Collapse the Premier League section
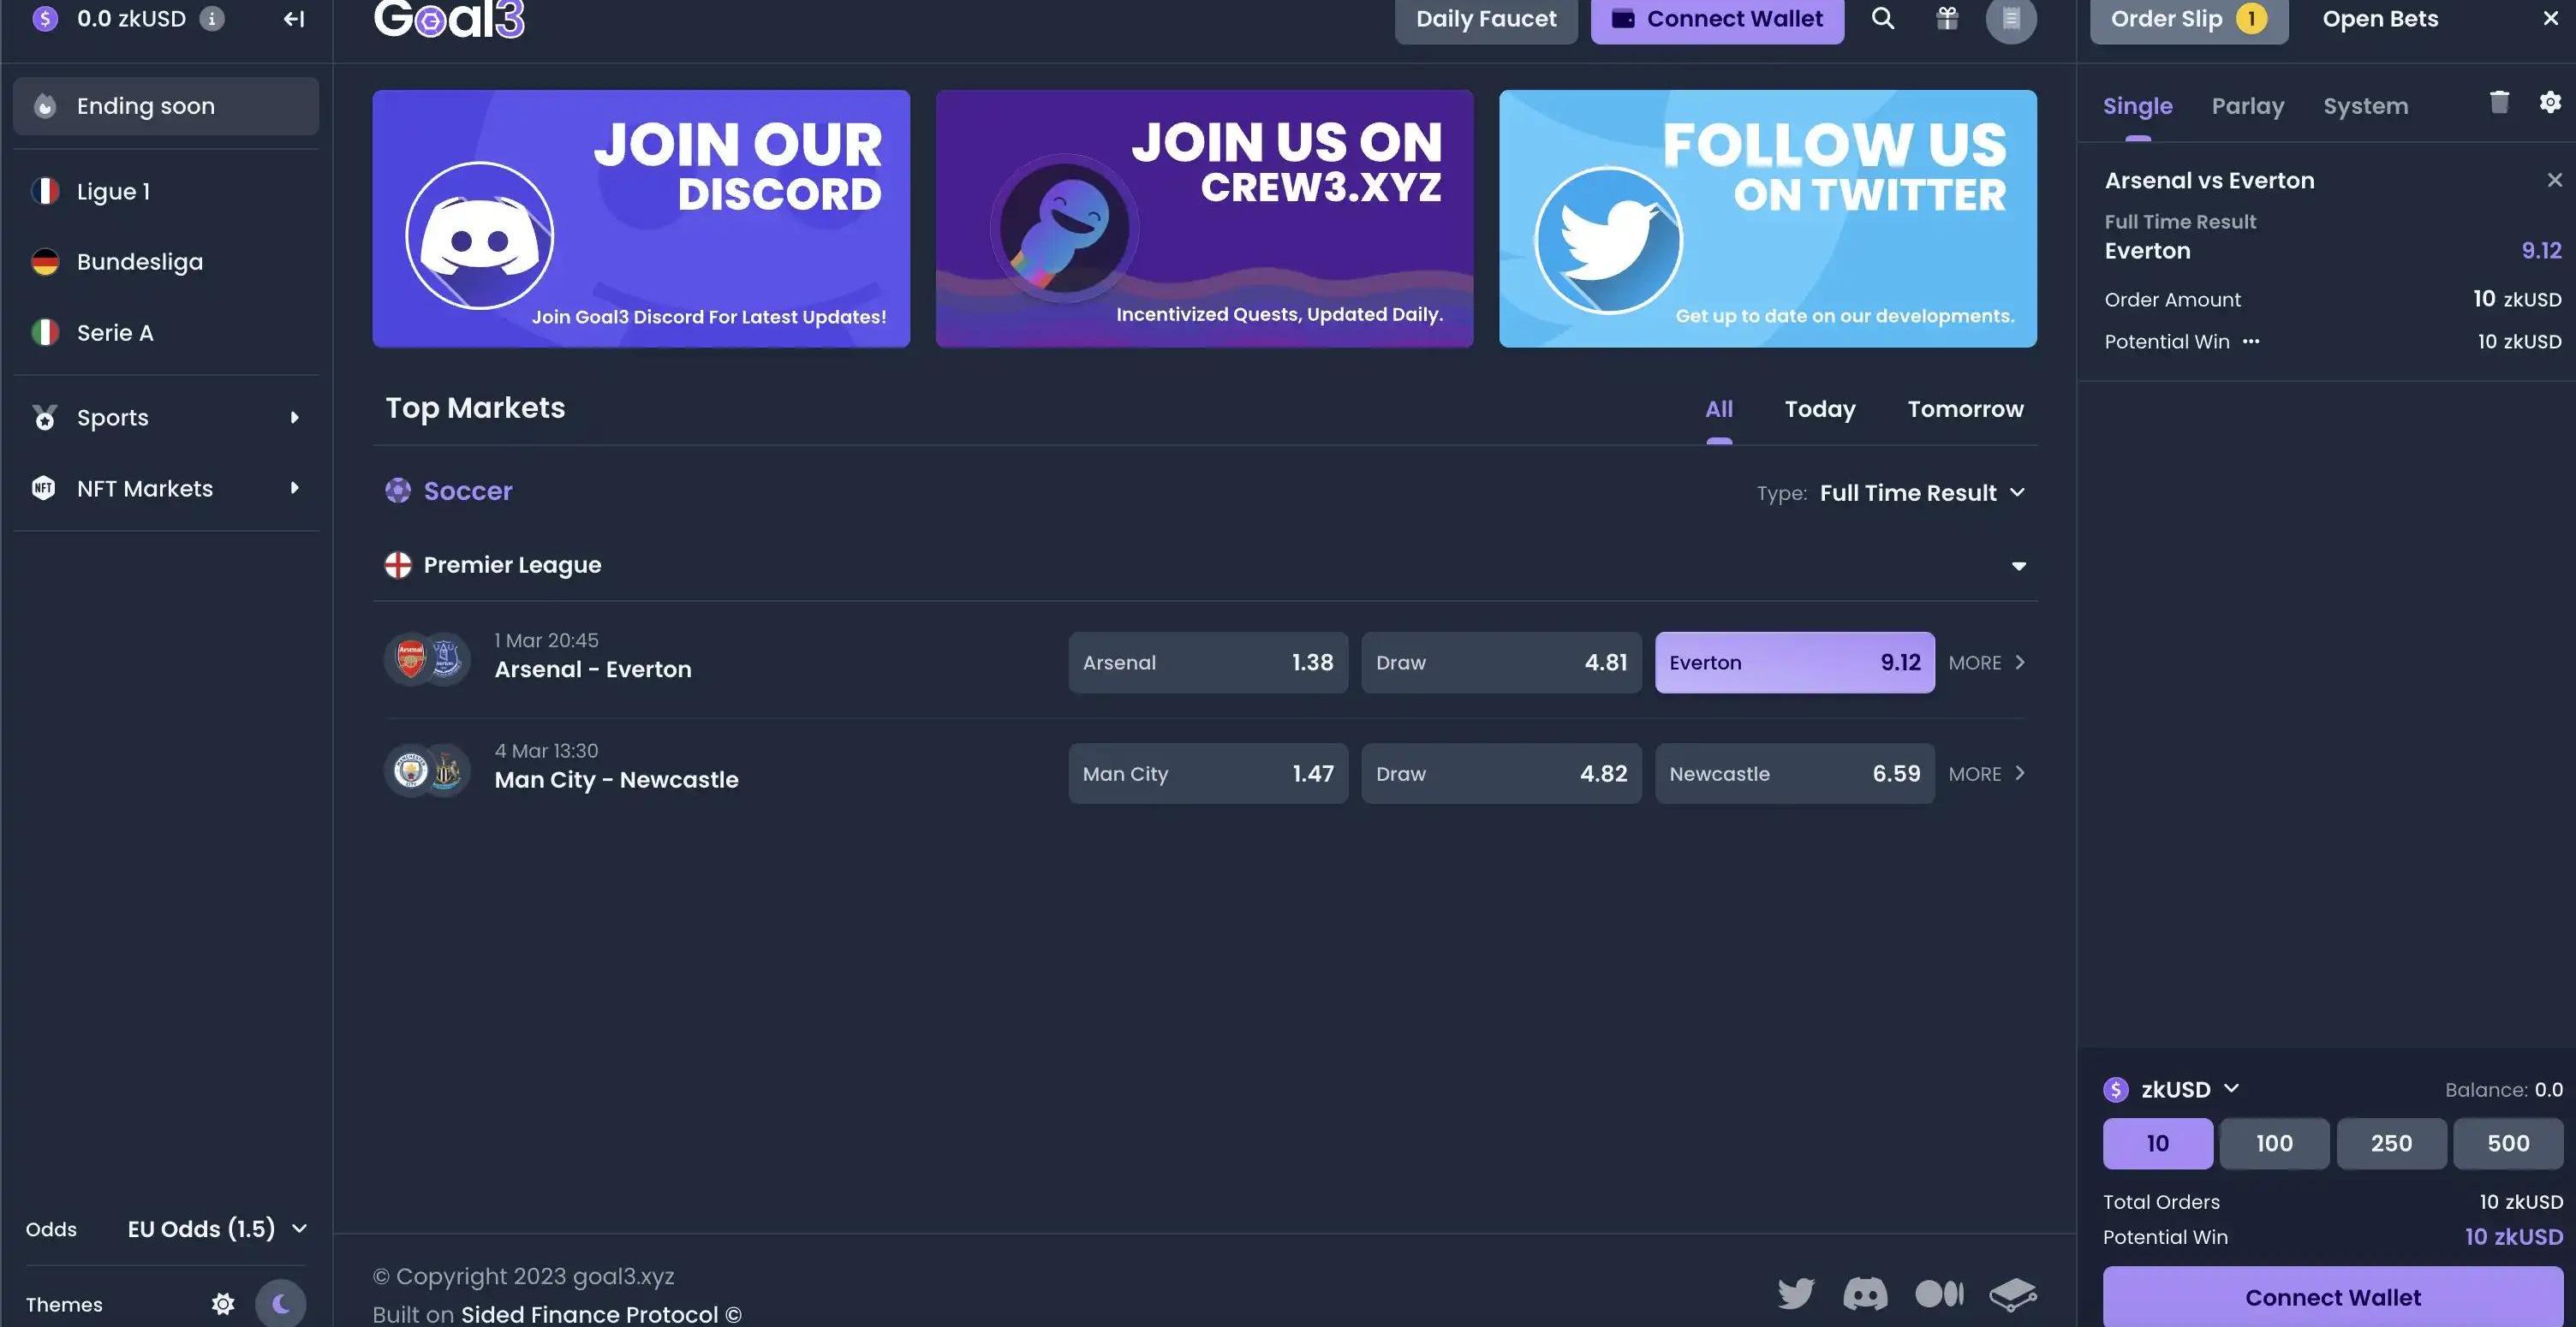 pos(2018,566)
